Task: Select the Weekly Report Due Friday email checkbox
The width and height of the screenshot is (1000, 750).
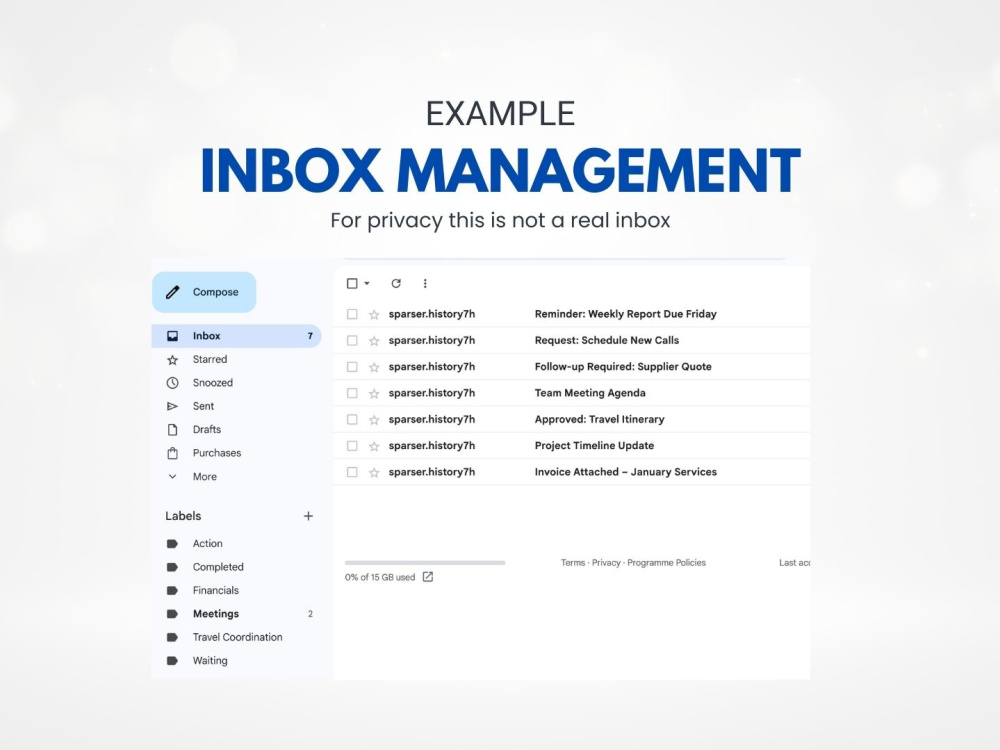Action: (352, 314)
